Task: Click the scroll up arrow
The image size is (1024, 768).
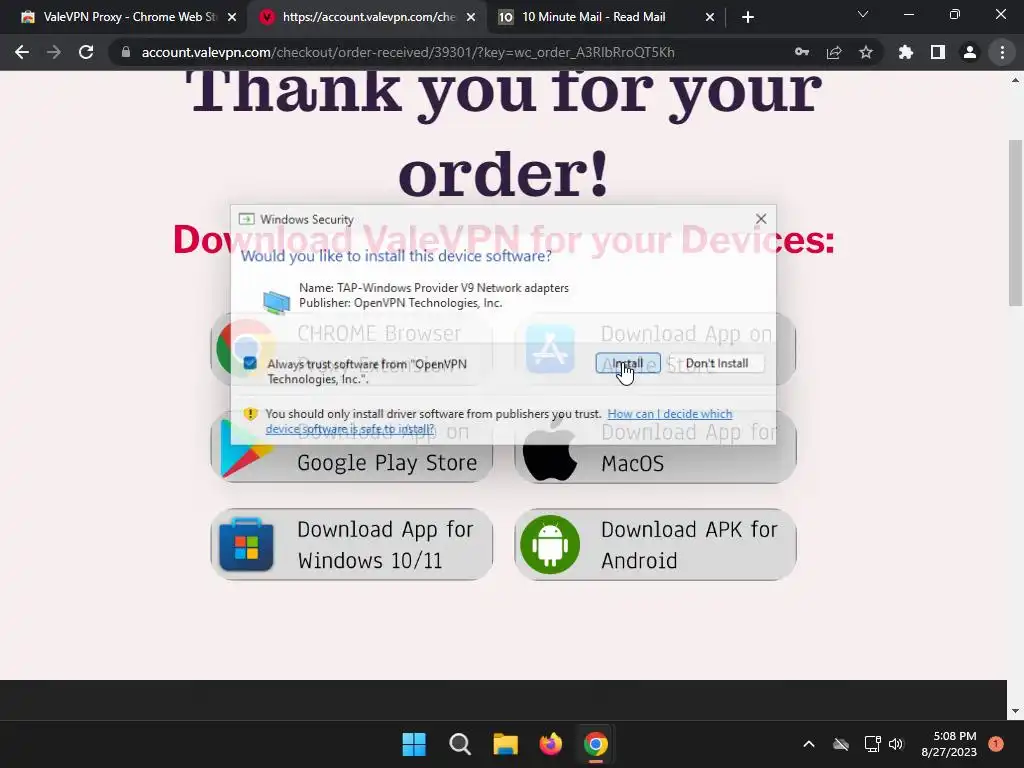Action: (1015, 80)
